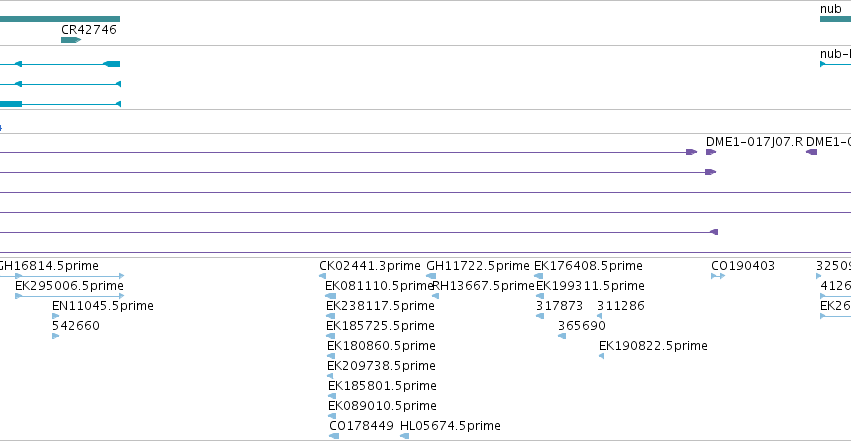Select the 311286 feature label

(621, 306)
